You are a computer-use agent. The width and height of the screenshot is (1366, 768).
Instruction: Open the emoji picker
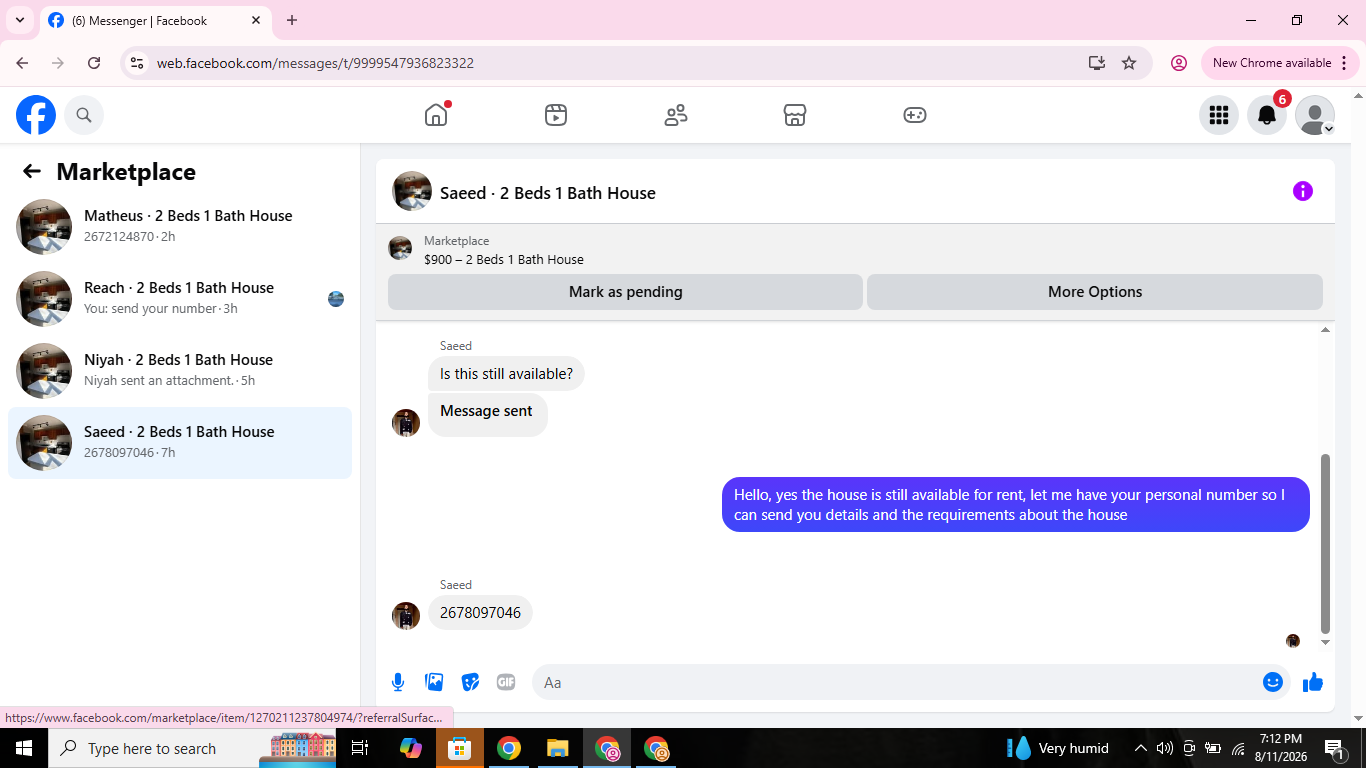[x=1273, y=682]
